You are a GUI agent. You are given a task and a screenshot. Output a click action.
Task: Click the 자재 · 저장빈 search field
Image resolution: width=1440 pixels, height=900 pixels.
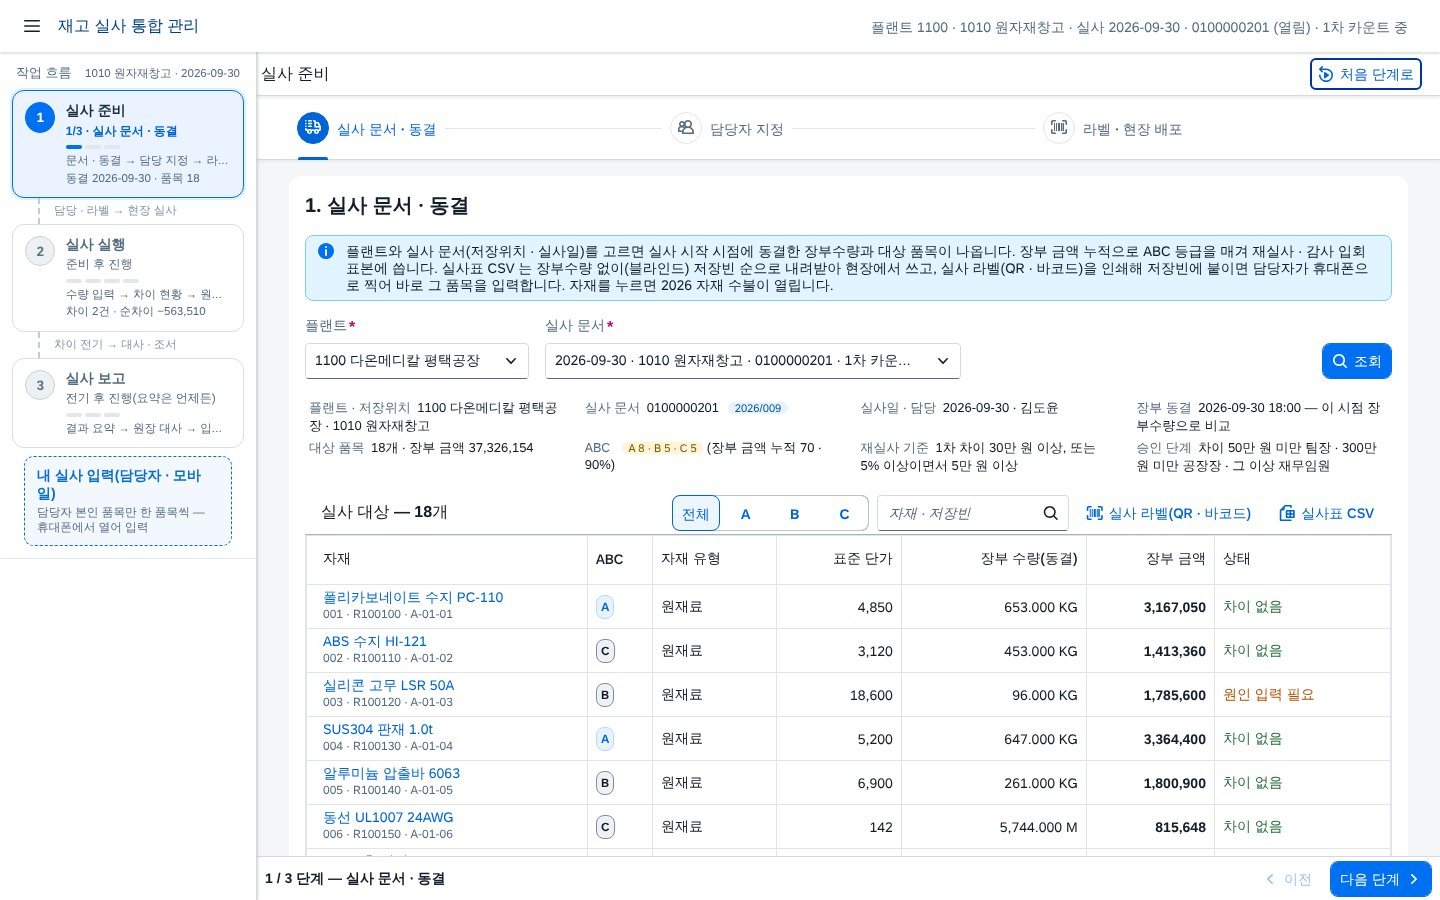click(x=973, y=513)
